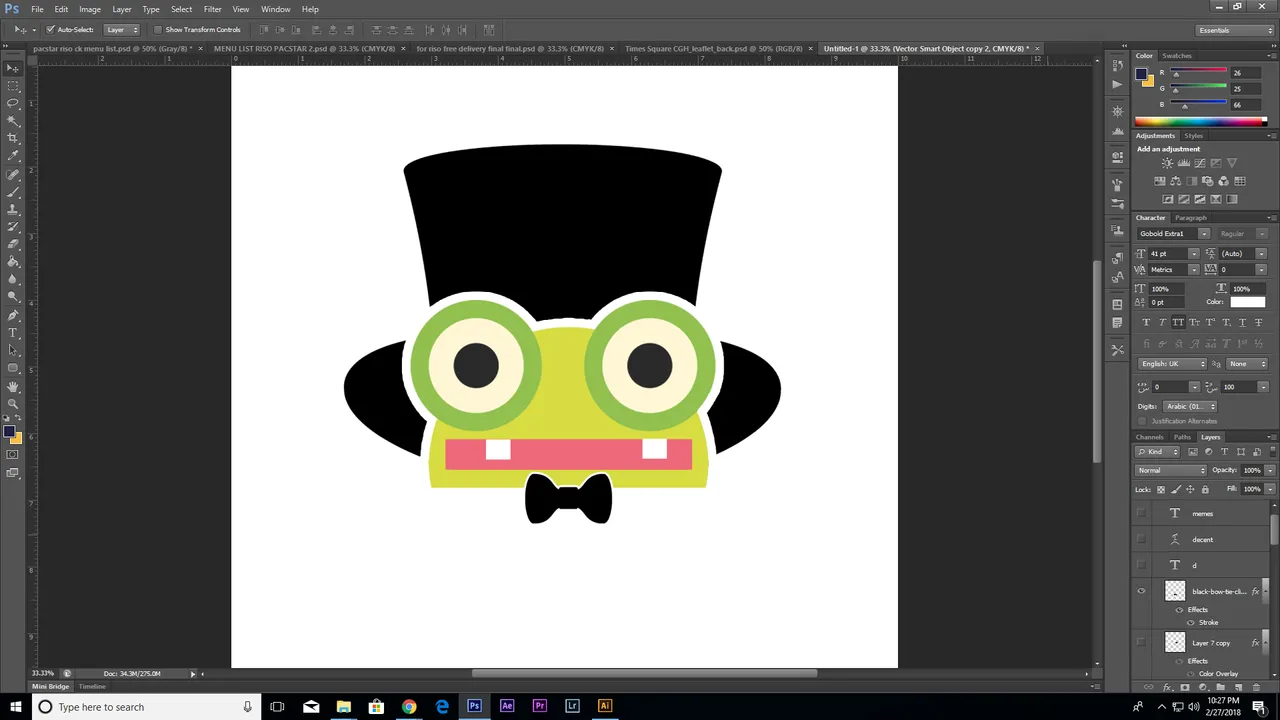Show the Layer 7 copy layer

(x=1141, y=643)
